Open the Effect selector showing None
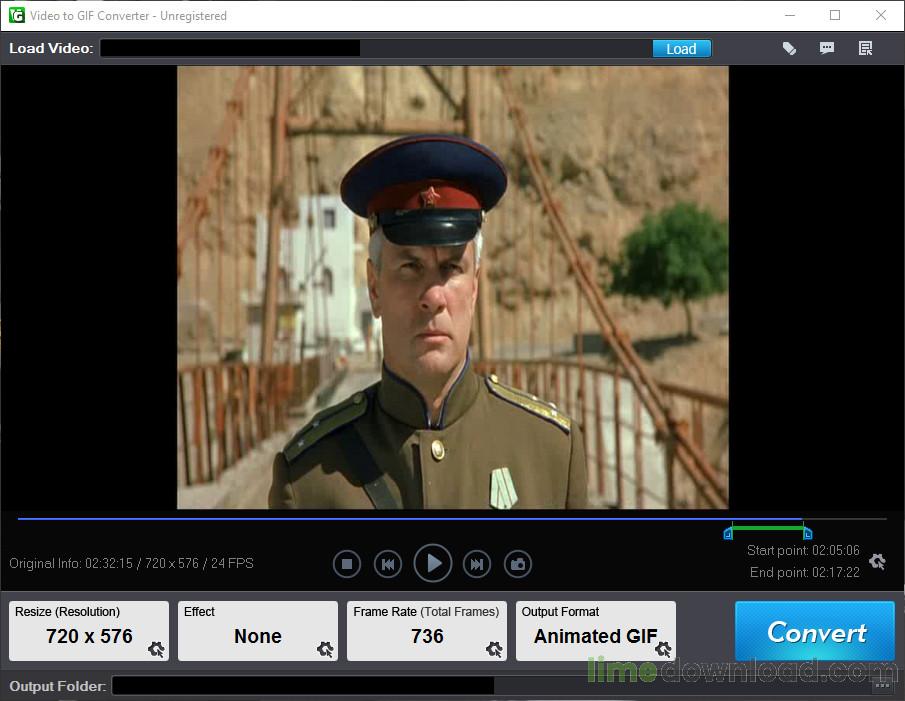This screenshot has width=905, height=701. pyautogui.click(x=257, y=636)
